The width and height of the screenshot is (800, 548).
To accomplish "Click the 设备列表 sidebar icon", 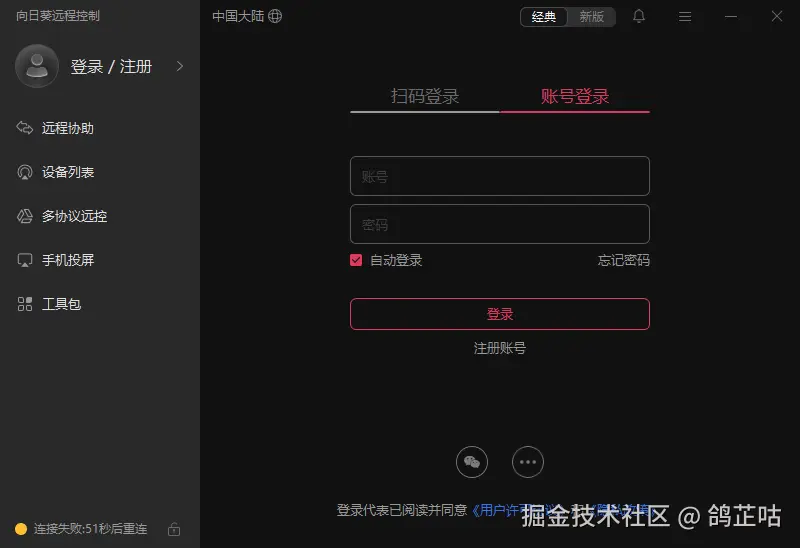I will tap(24, 172).
